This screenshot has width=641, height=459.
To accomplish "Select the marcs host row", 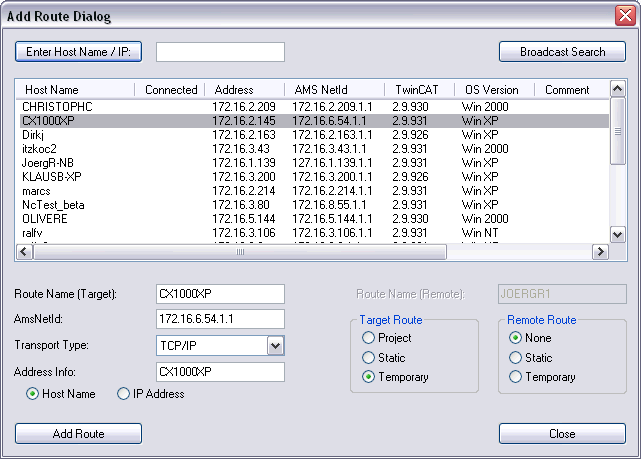I will coord(313,191).
